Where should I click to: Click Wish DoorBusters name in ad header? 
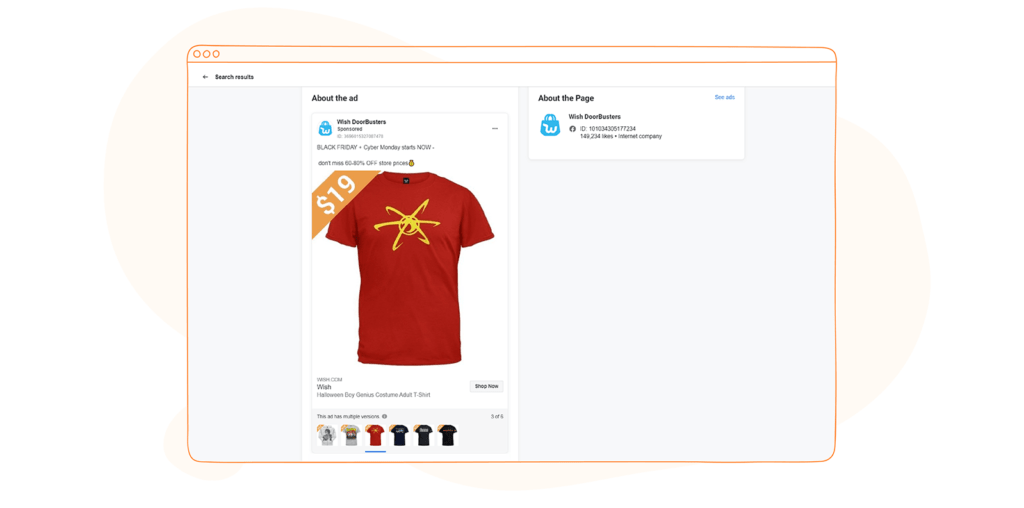[x=361, y=121]
